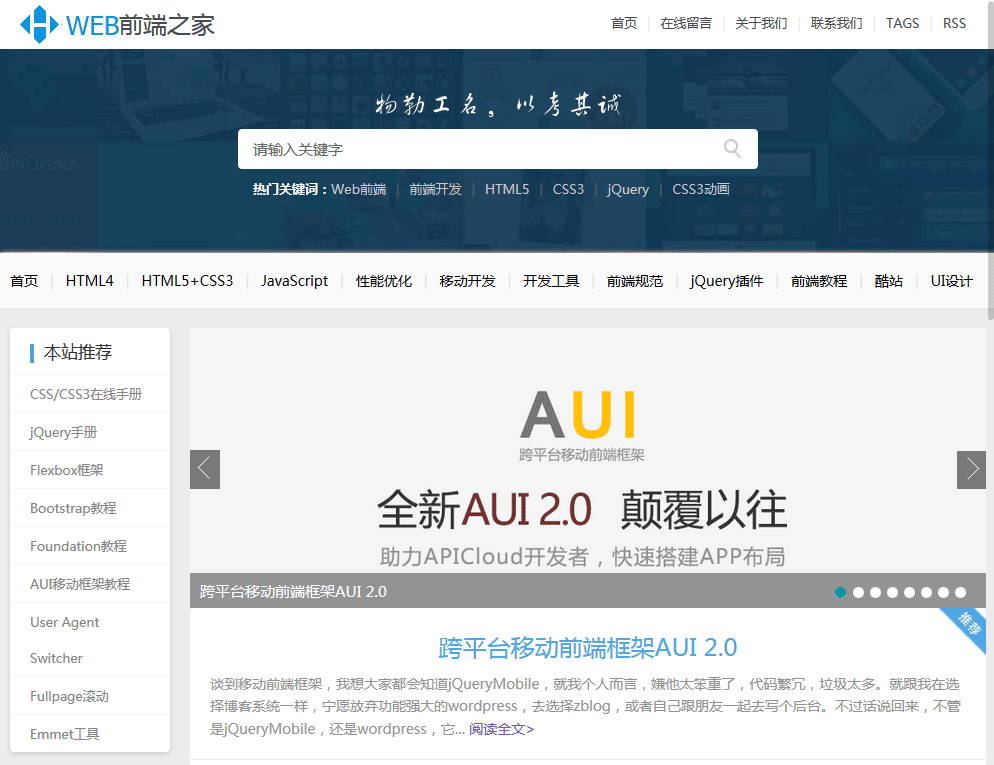The height and width of the screenshot is (765, 994).
Task: Click 本站推荐 sidebar heading
Action: click(x=77, y=352)
